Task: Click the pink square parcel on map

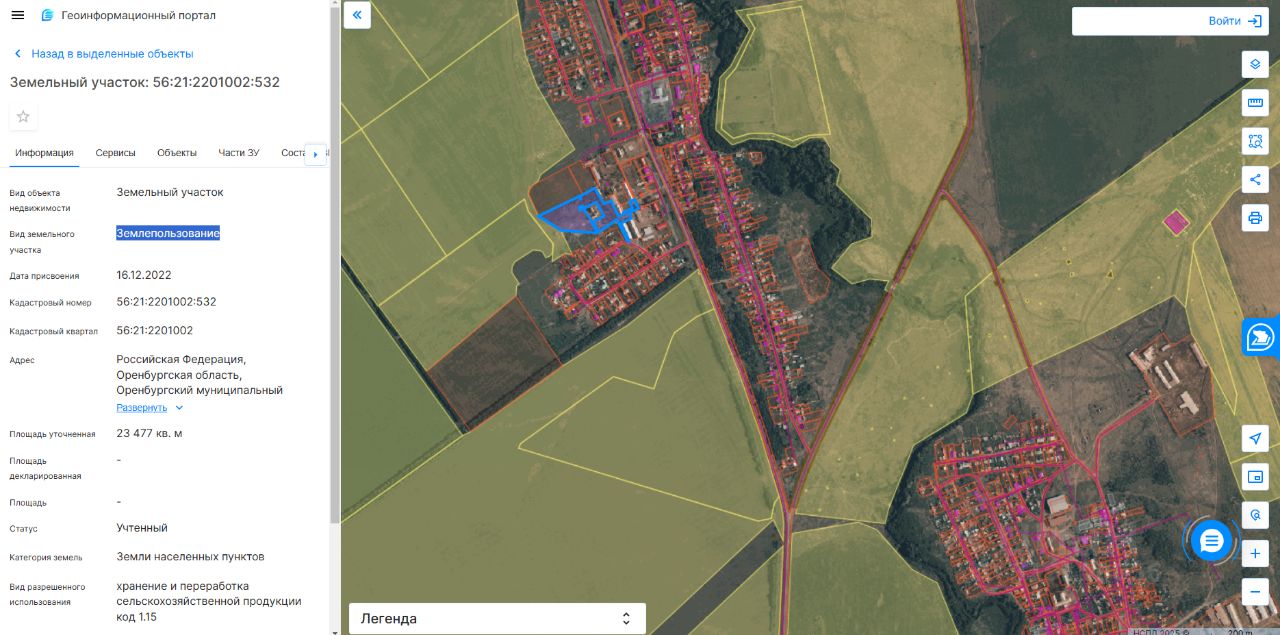Action: (x=1177, y=222)
